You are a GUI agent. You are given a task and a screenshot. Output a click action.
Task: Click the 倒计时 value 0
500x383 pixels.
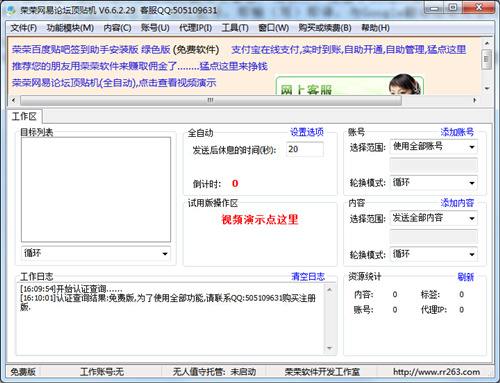pyautogui.click(x=235, y=183)
